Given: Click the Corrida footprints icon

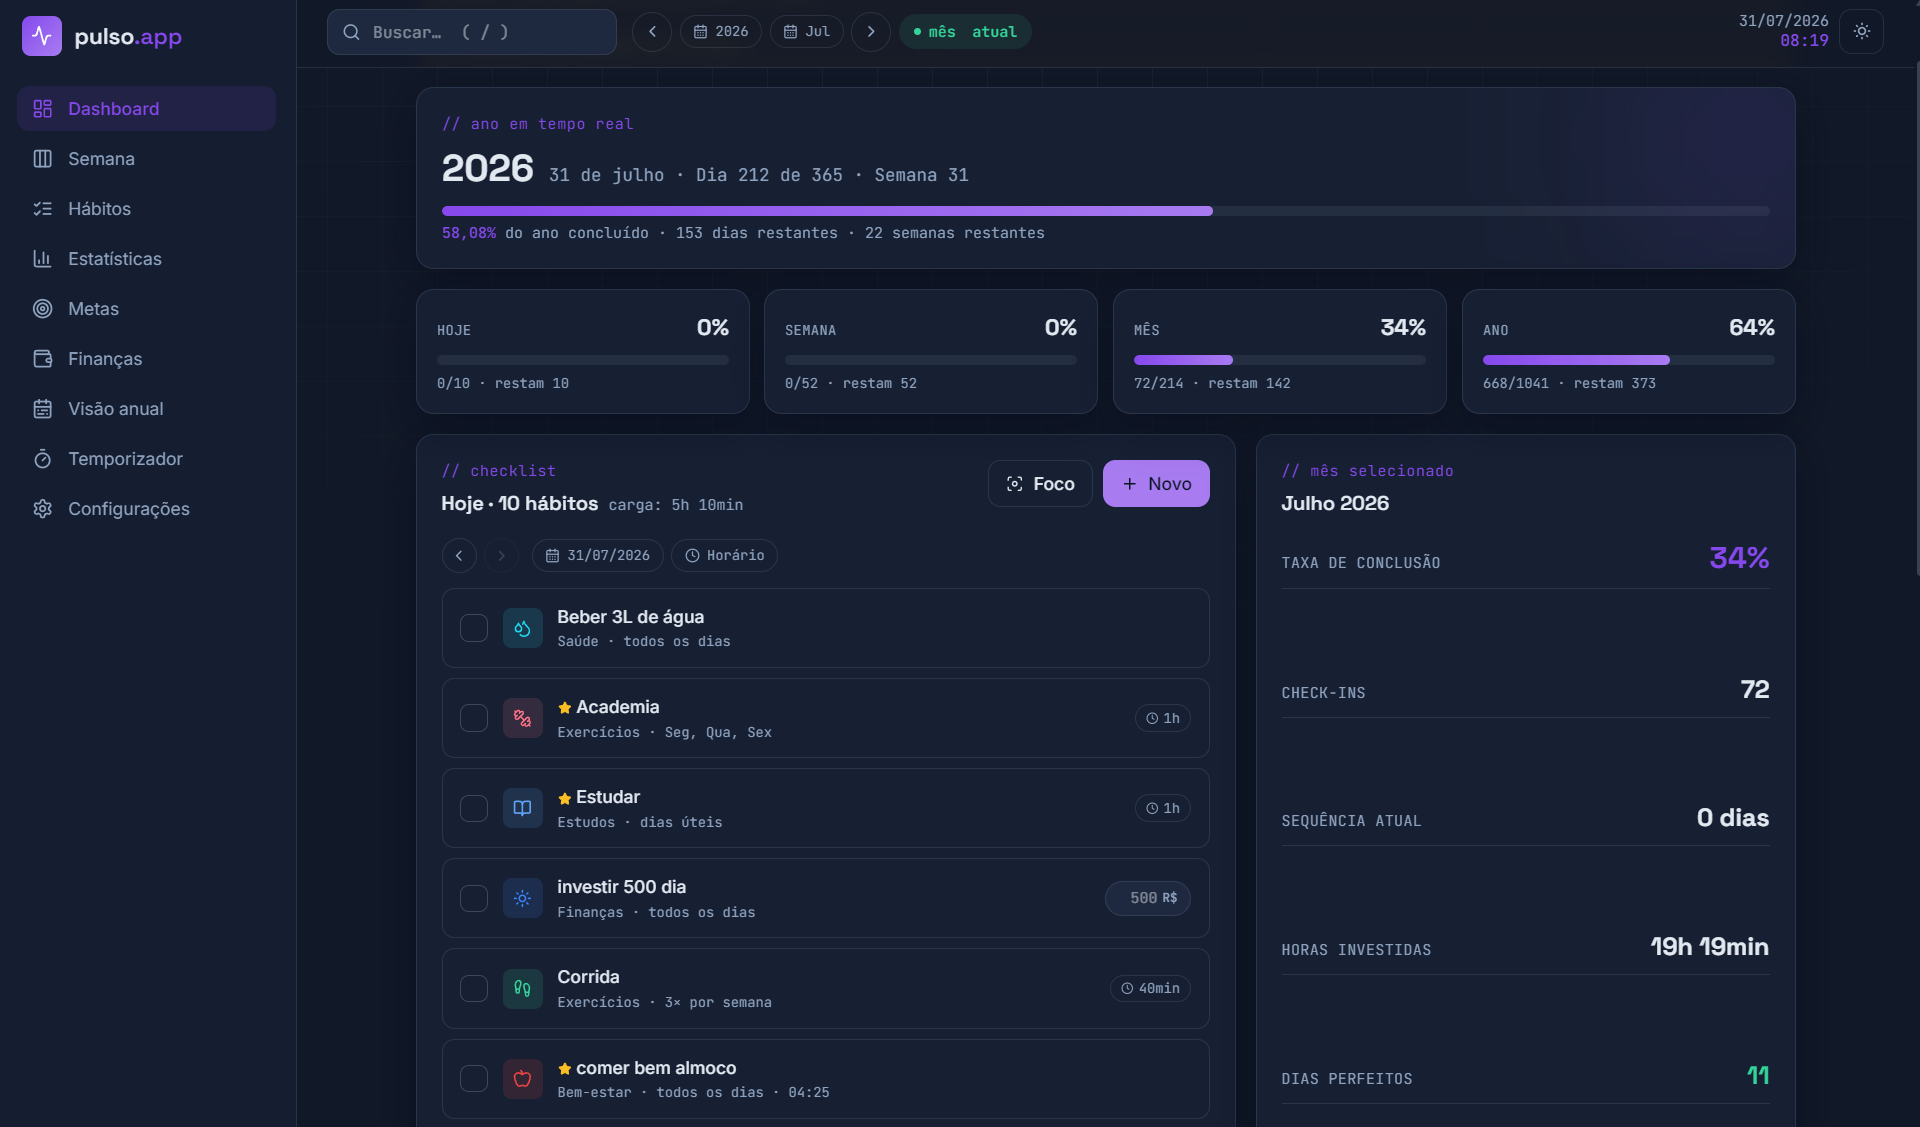Looking at the screenshot, I should click(x=522, y=988).
